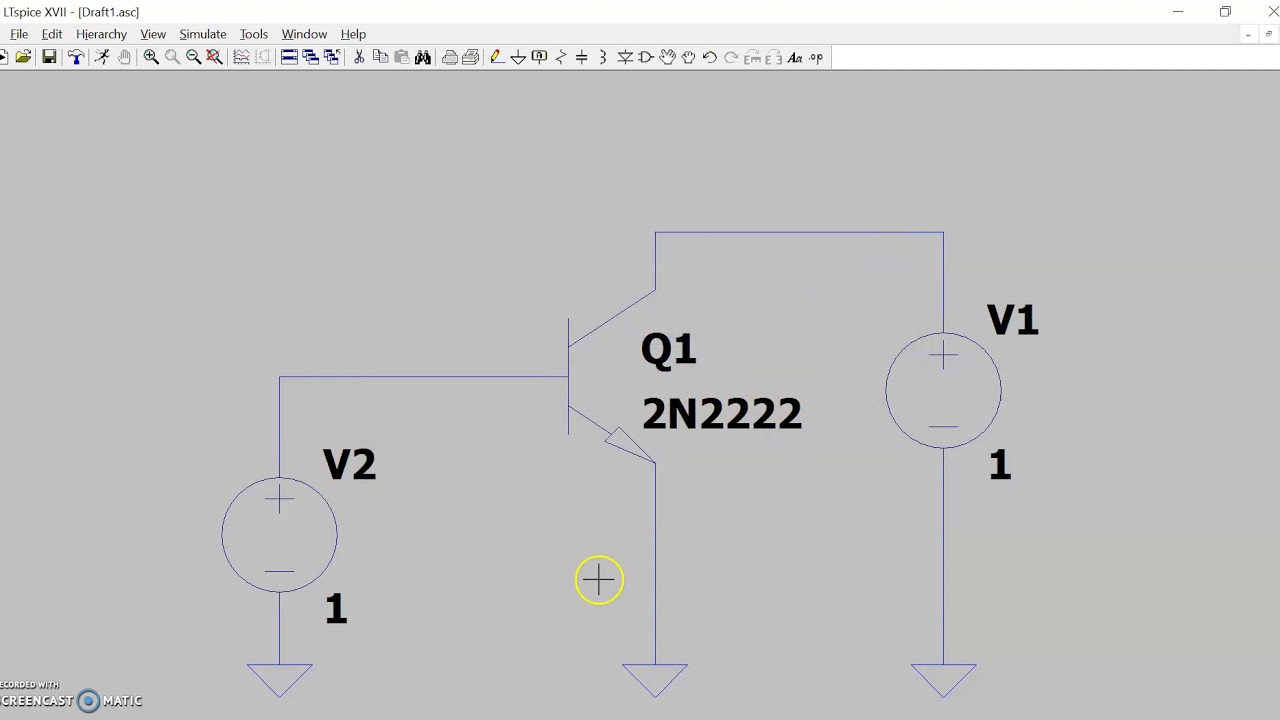Image resolution: width=1280 pixels, height=720 pixels.
Task: Minimize the LTspice XVII main window
Action: [1178, 12]
